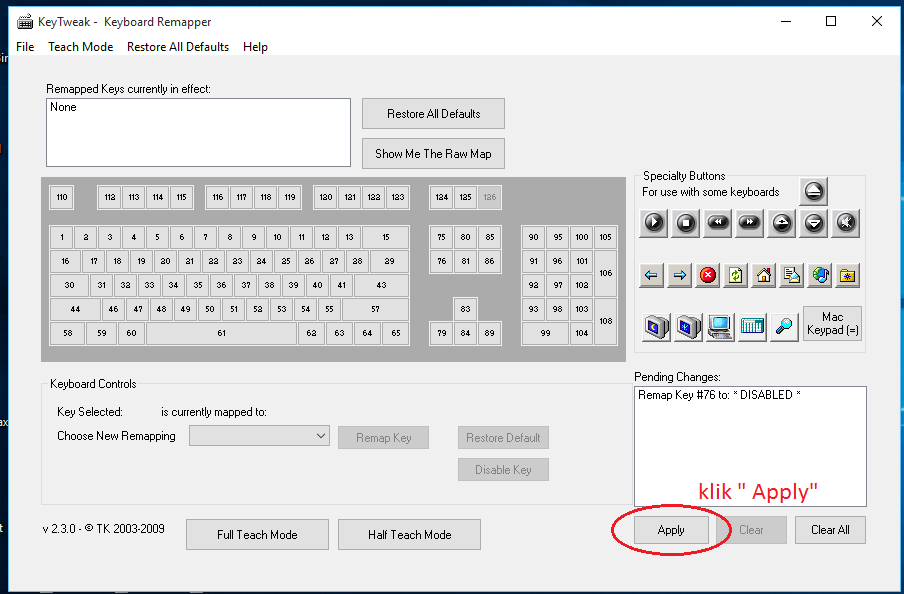904x594 pixels.
Task: Select numpad key 108
Action: point(605,321)
